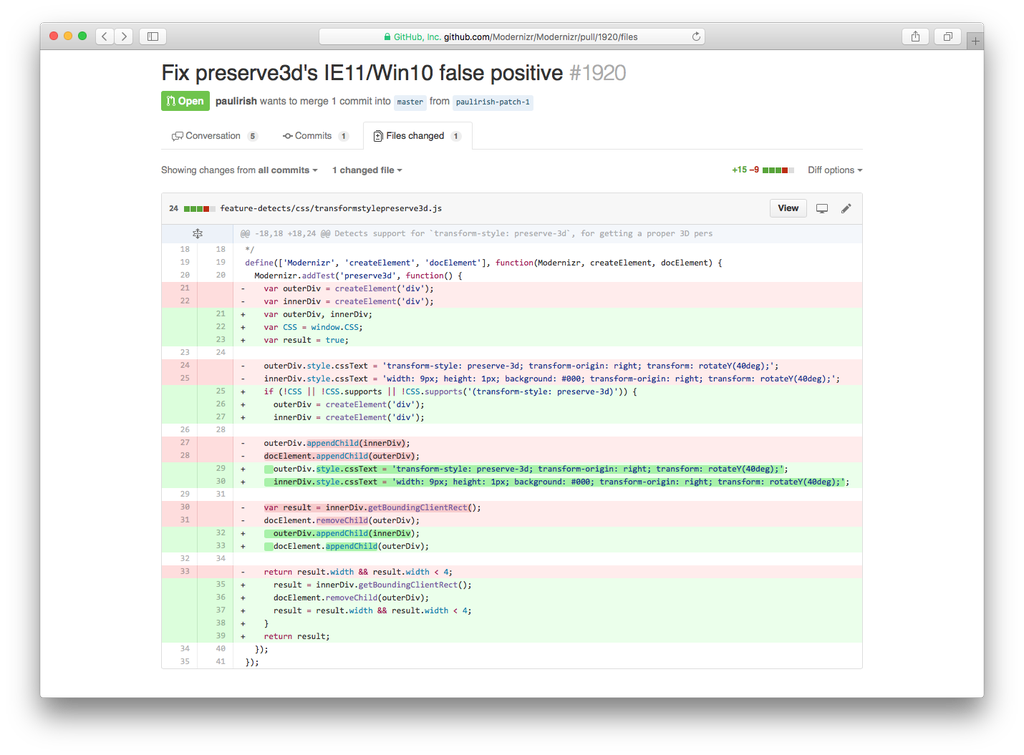The height and width of the screenshot is (755, 1024).
Task: Click the expand diff lines icon
Action: (x=197, y=234)
